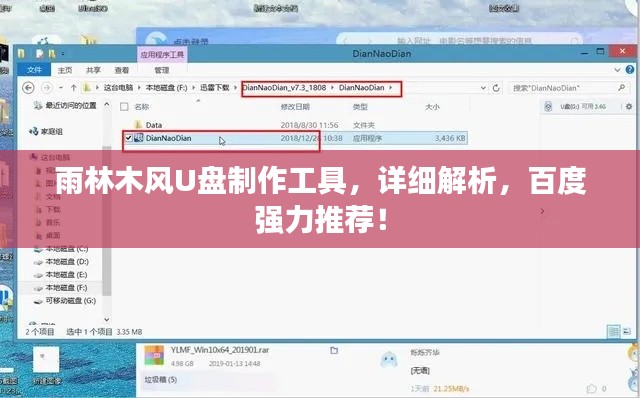Refresh the DianNaoDian folder view
Image resolution: width=640 pixels, height=398 pixels.
[x=496, y=88]
